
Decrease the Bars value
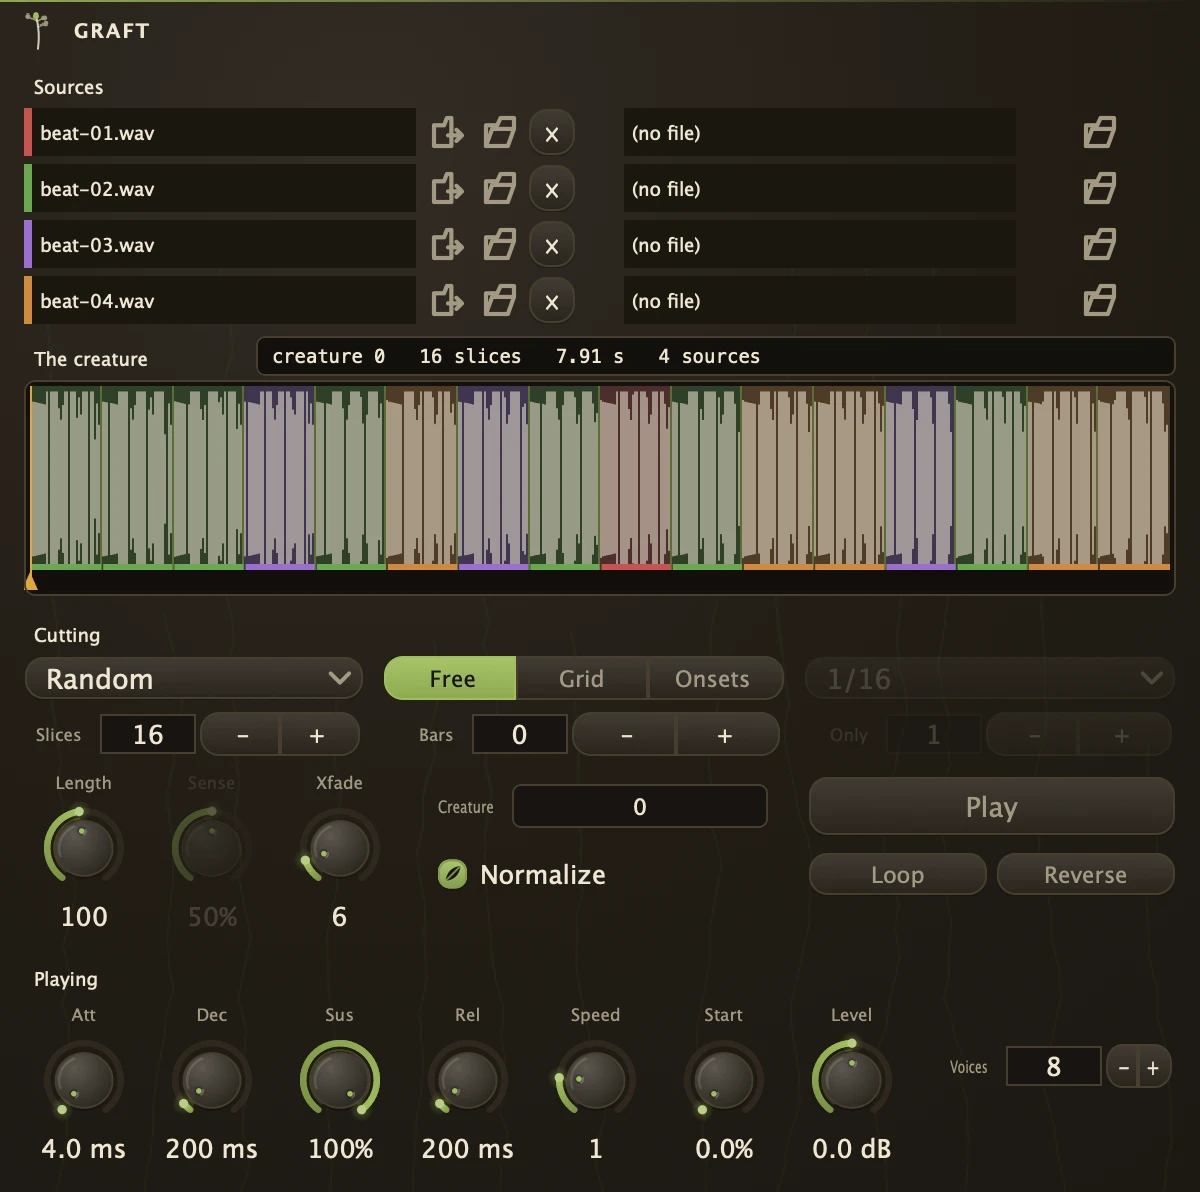coord(626,735)
